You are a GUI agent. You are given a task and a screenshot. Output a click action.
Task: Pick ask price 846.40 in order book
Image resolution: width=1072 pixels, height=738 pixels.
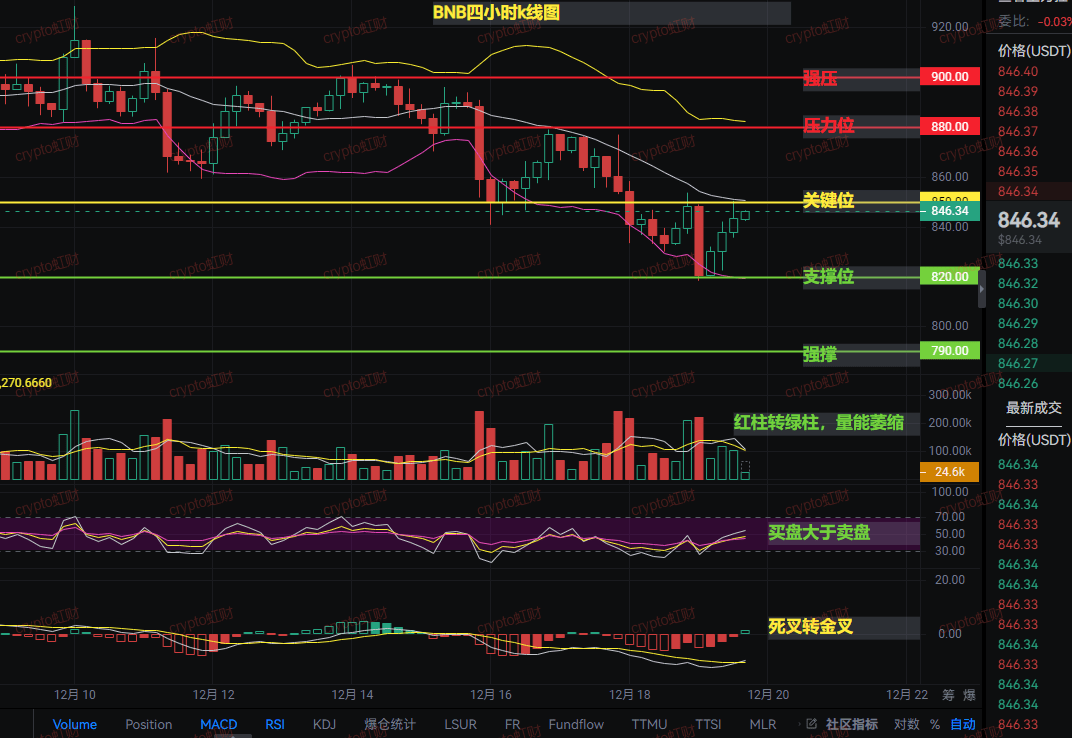(x=1017, y=71)
